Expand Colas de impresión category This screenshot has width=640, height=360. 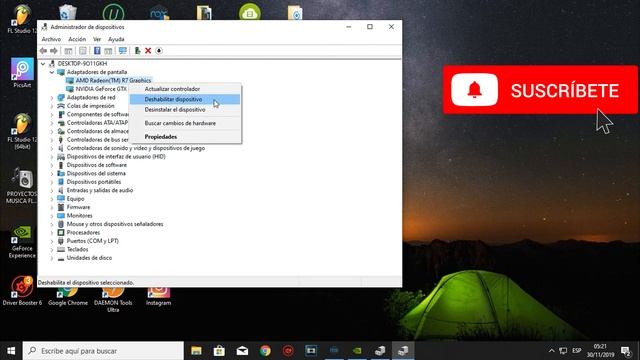point(52,106)
